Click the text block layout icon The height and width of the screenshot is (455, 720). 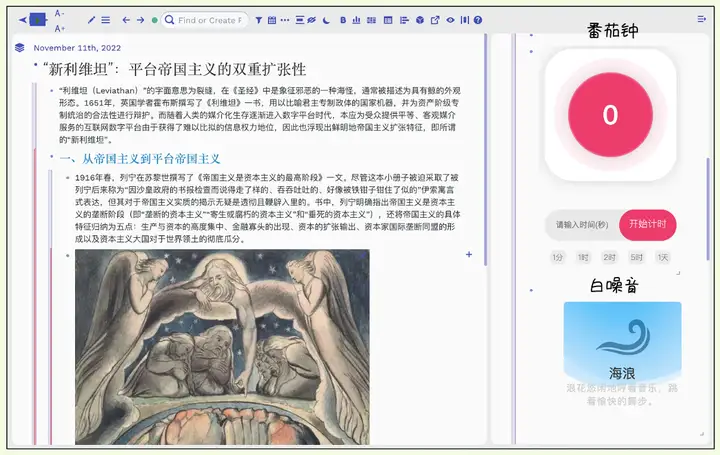point(300,20)
